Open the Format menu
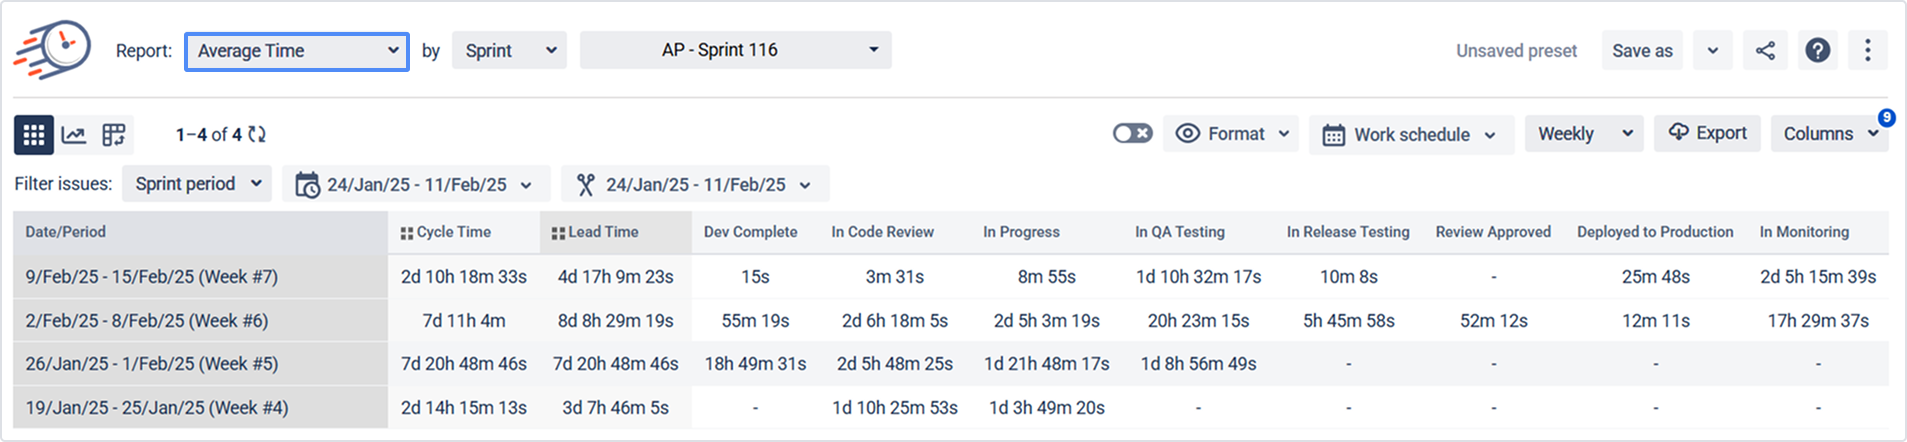 tap(1232, 134)
